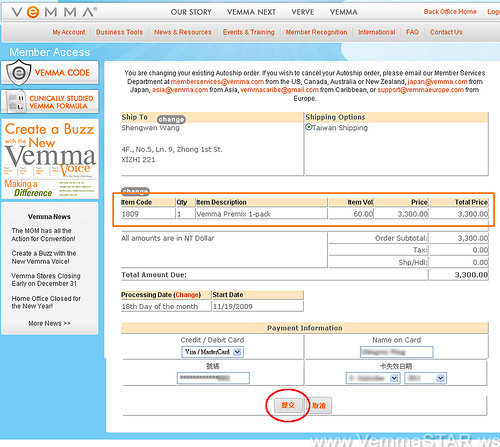The image size is (500, 447).
Task: Open My Account menu item
Action: click(x=69, y=32)
